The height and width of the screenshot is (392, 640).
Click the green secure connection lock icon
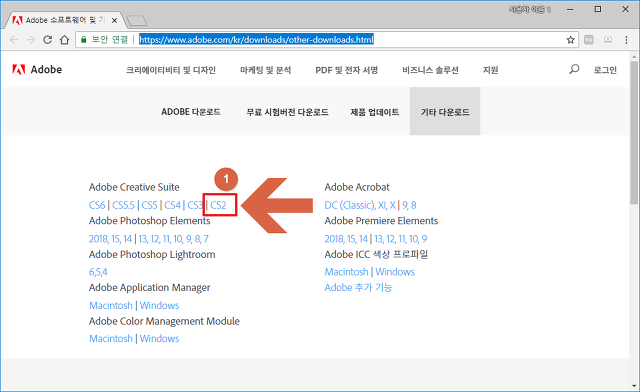[84, 40]
